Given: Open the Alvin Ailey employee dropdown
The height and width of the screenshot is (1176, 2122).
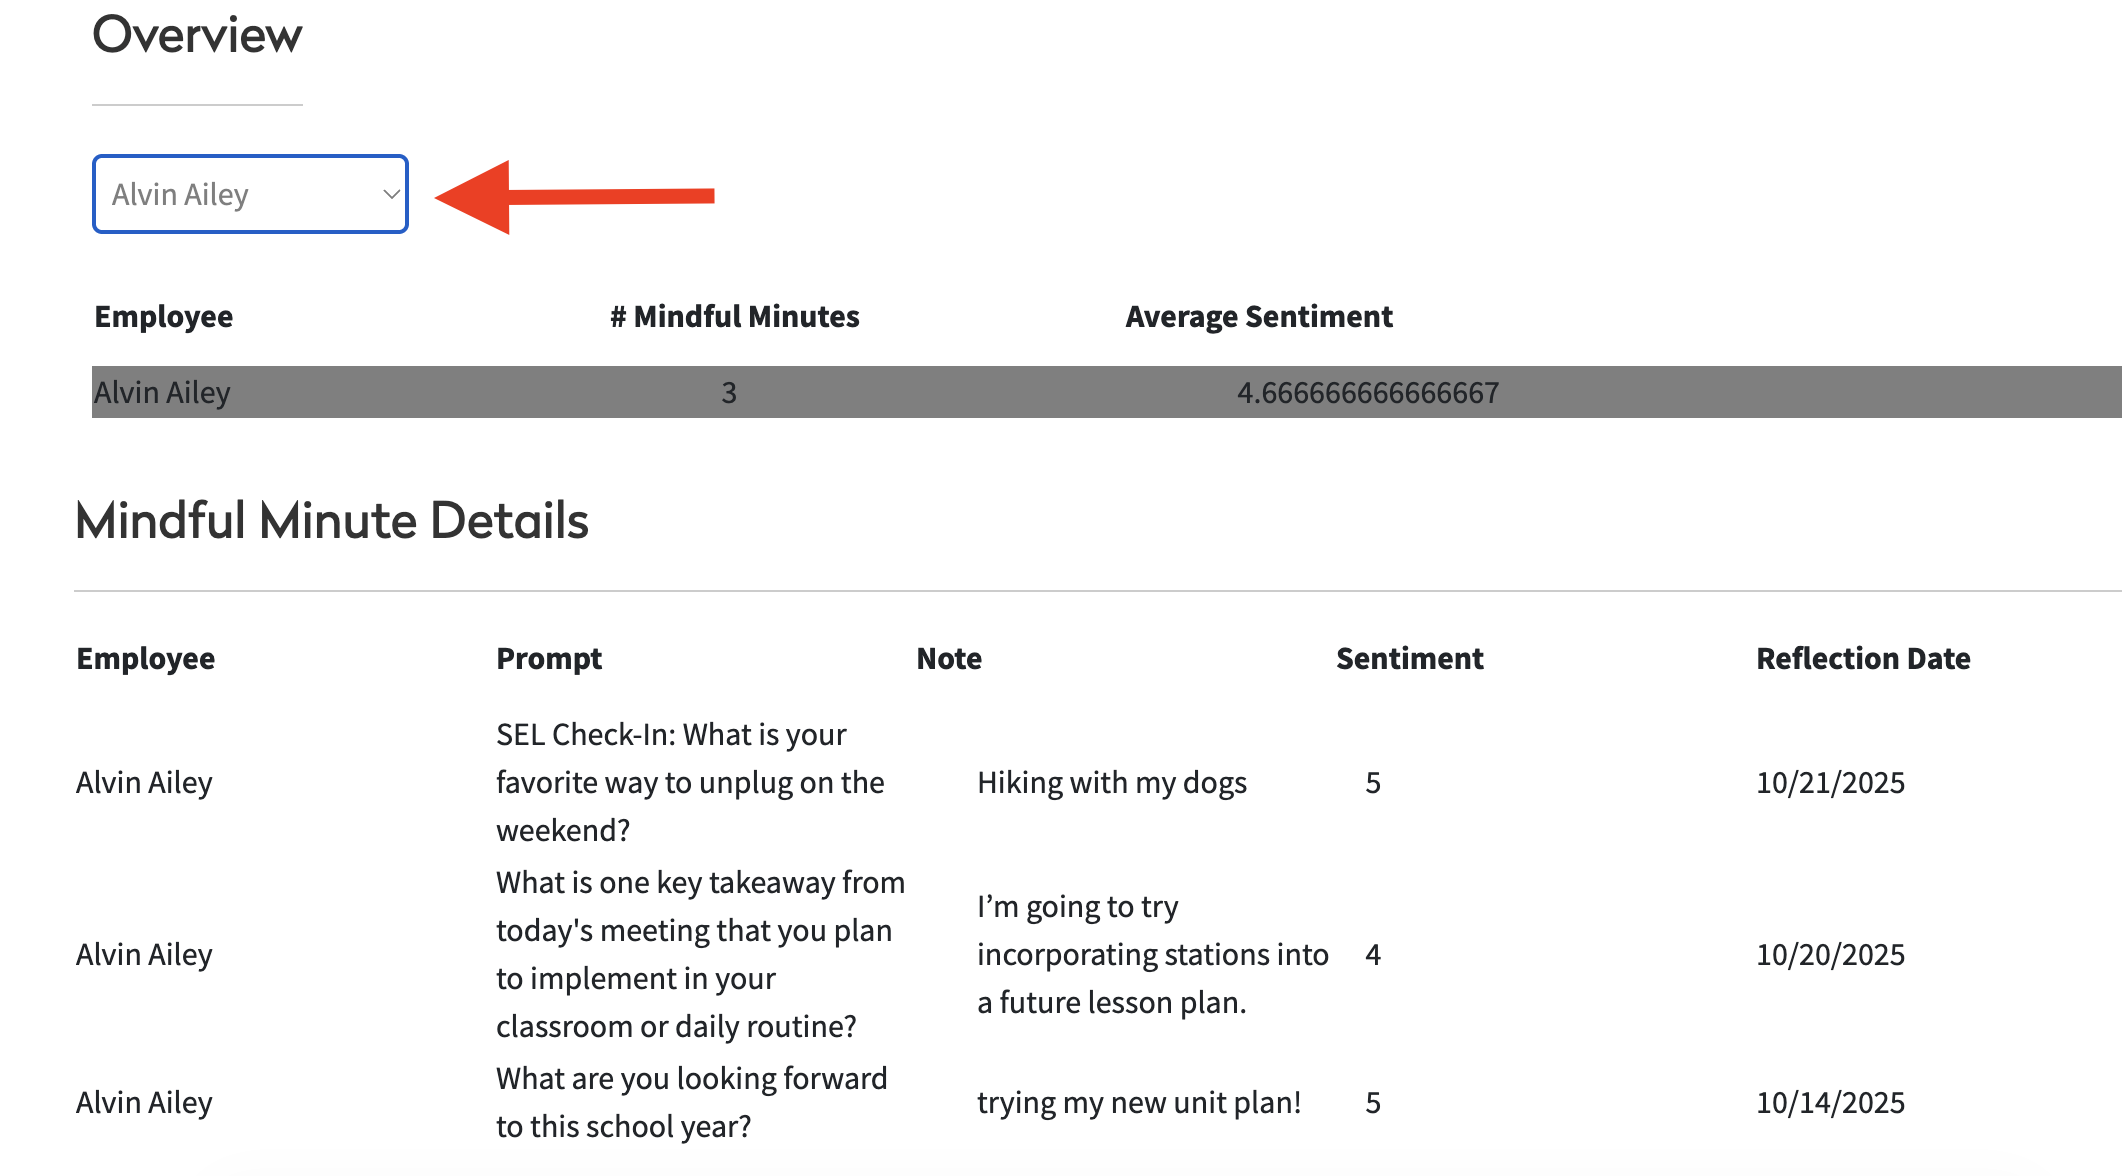Looking at the screenshot, I should (x=250, y=194).
